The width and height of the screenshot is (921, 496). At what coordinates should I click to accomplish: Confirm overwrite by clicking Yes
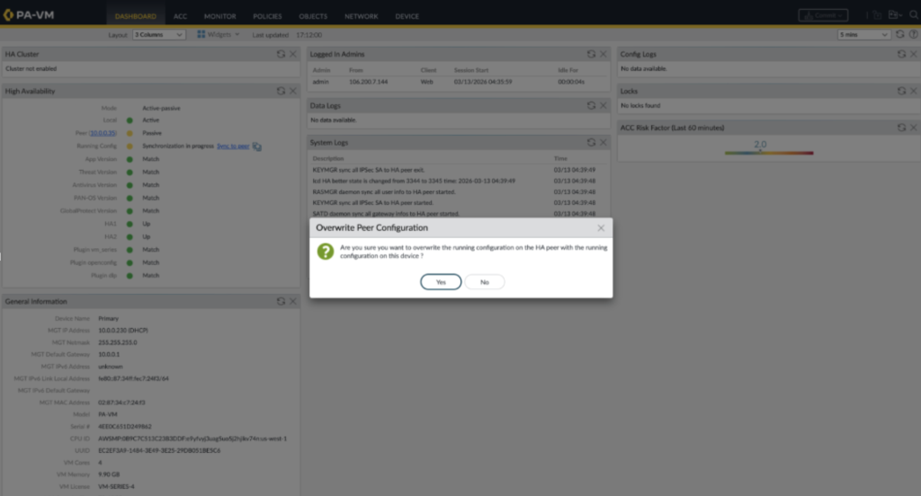click(x=440, y=282)
